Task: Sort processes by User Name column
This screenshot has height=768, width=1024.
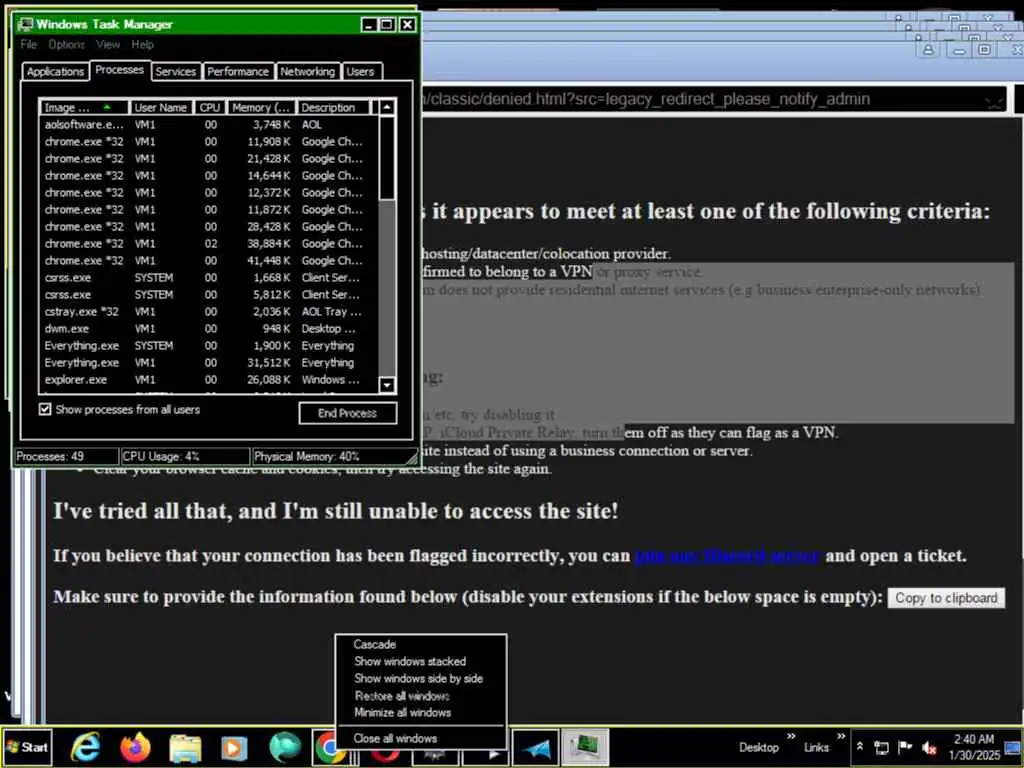Action: point(161,108)
